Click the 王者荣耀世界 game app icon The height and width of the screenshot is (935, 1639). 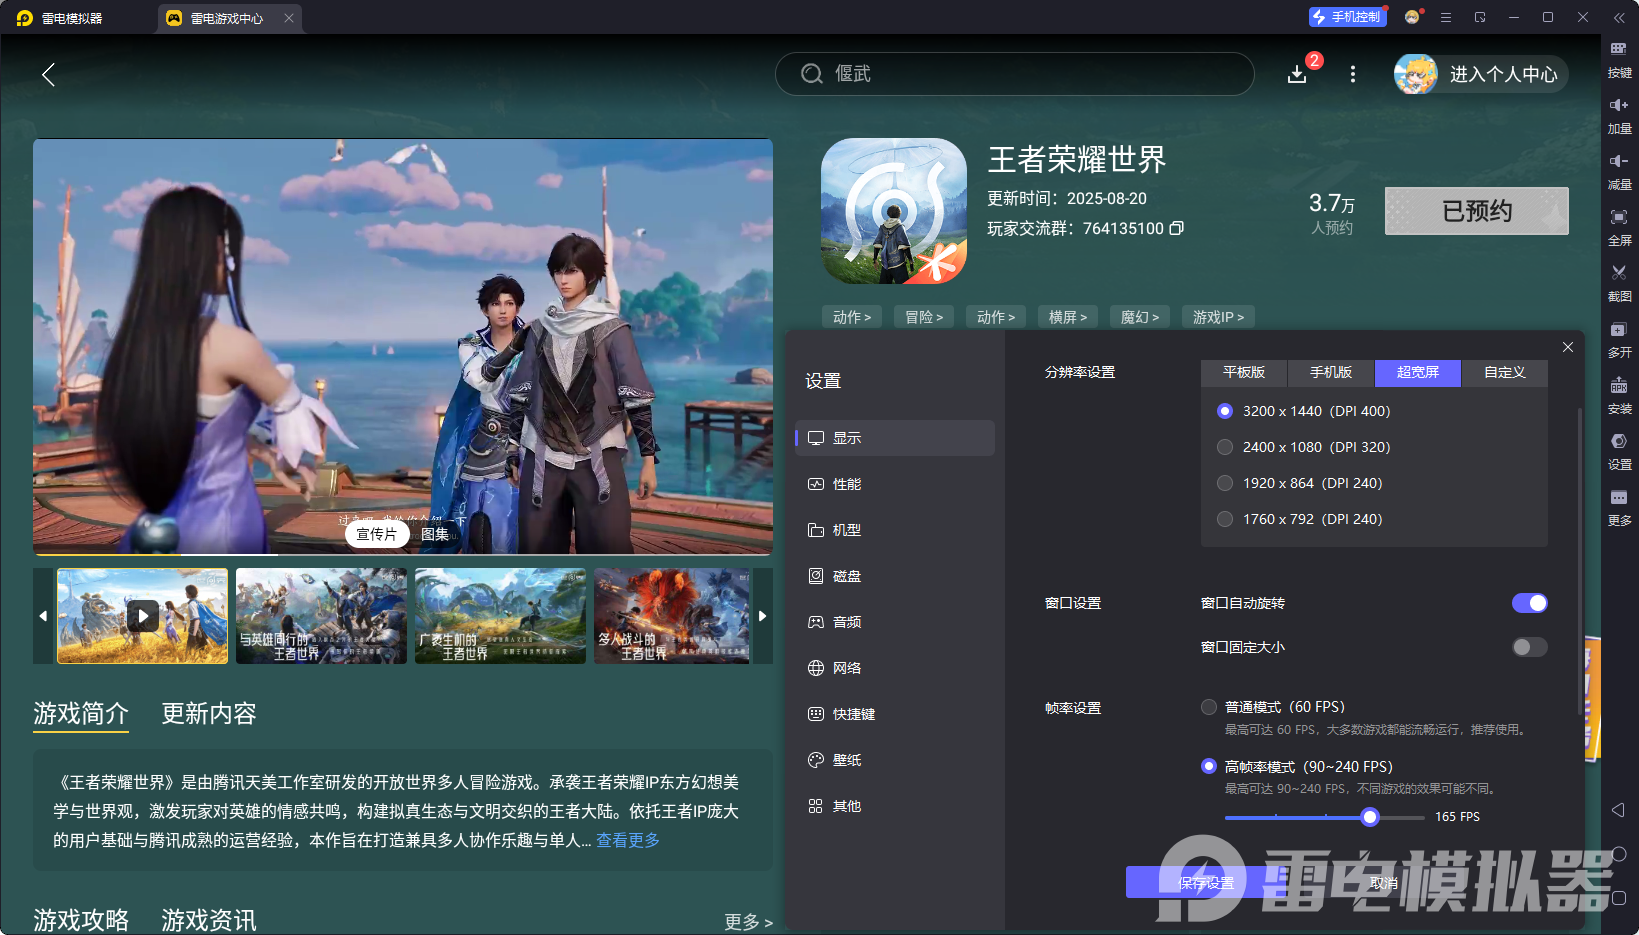point(894,211)
